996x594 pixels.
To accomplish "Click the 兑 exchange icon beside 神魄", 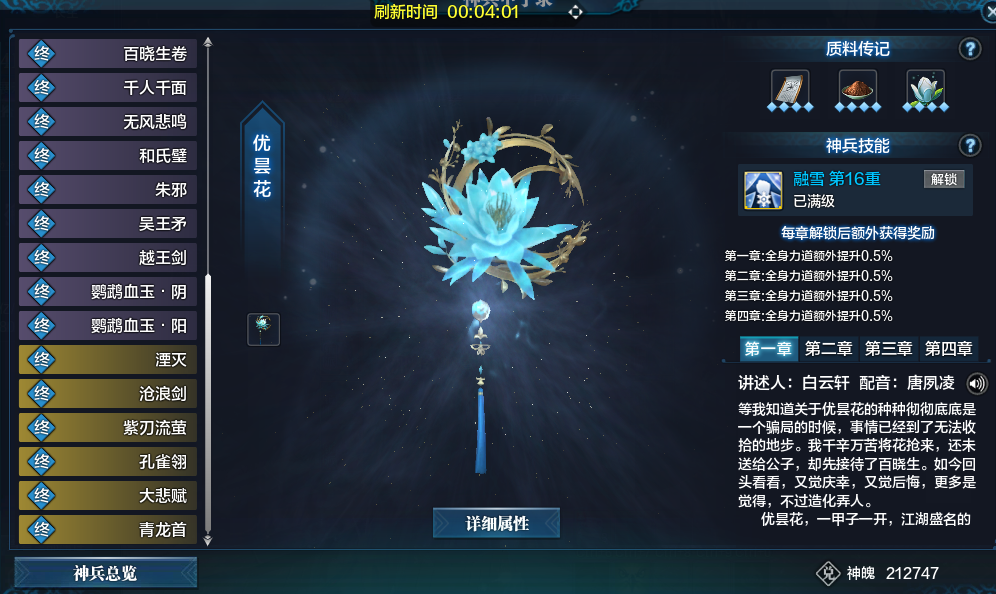I will 828,573.
